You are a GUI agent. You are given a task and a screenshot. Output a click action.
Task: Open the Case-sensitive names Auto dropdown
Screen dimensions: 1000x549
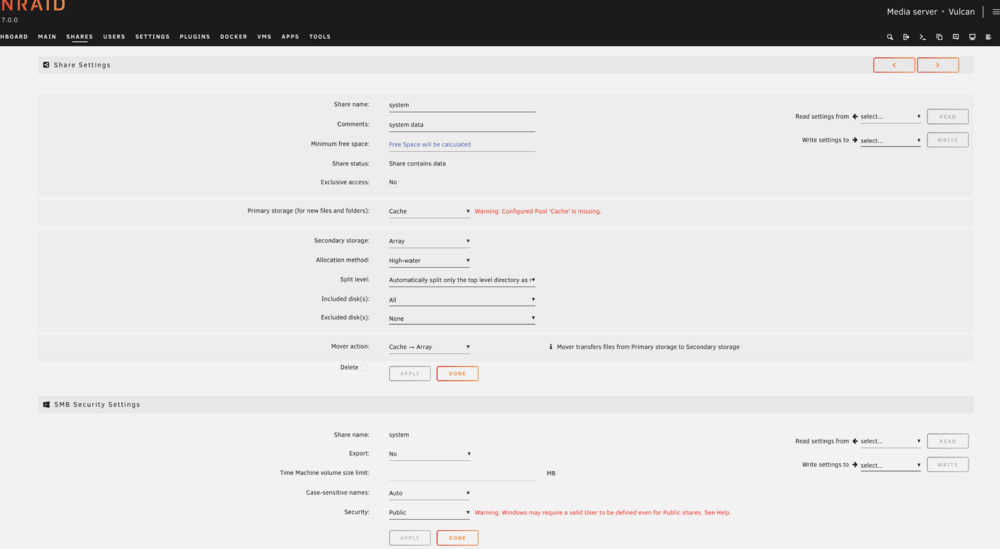click(x=429, y=493)
